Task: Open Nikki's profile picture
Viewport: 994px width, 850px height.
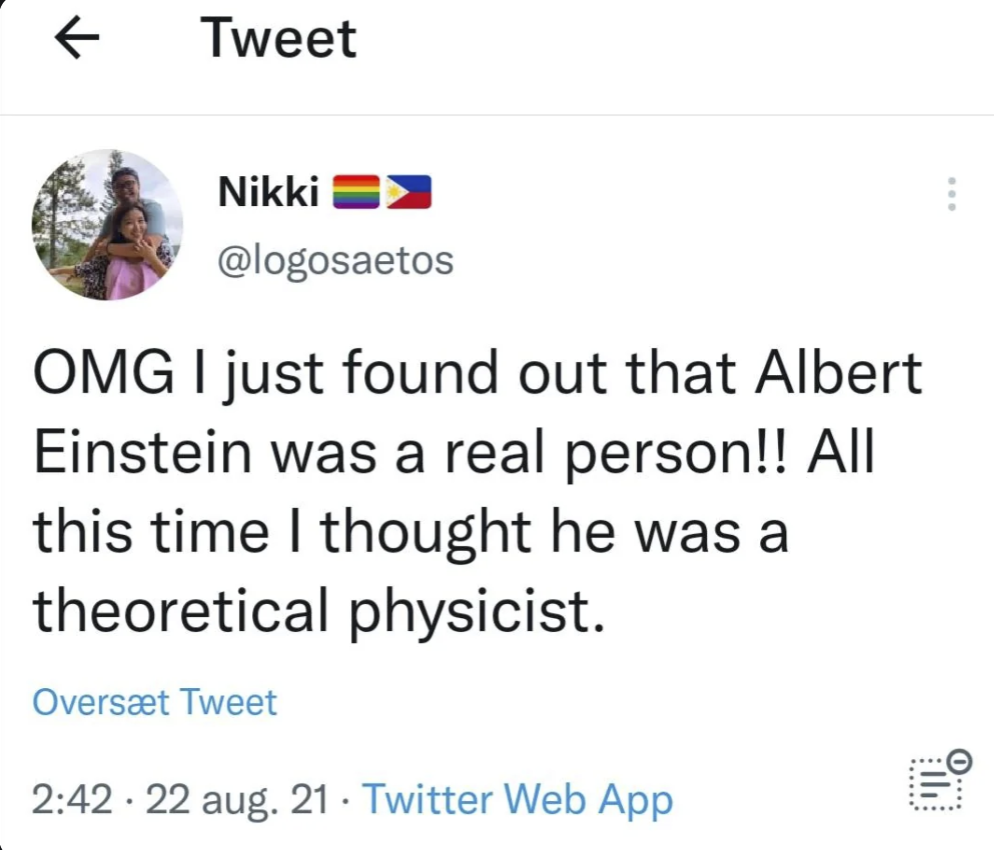Action: 107,226
